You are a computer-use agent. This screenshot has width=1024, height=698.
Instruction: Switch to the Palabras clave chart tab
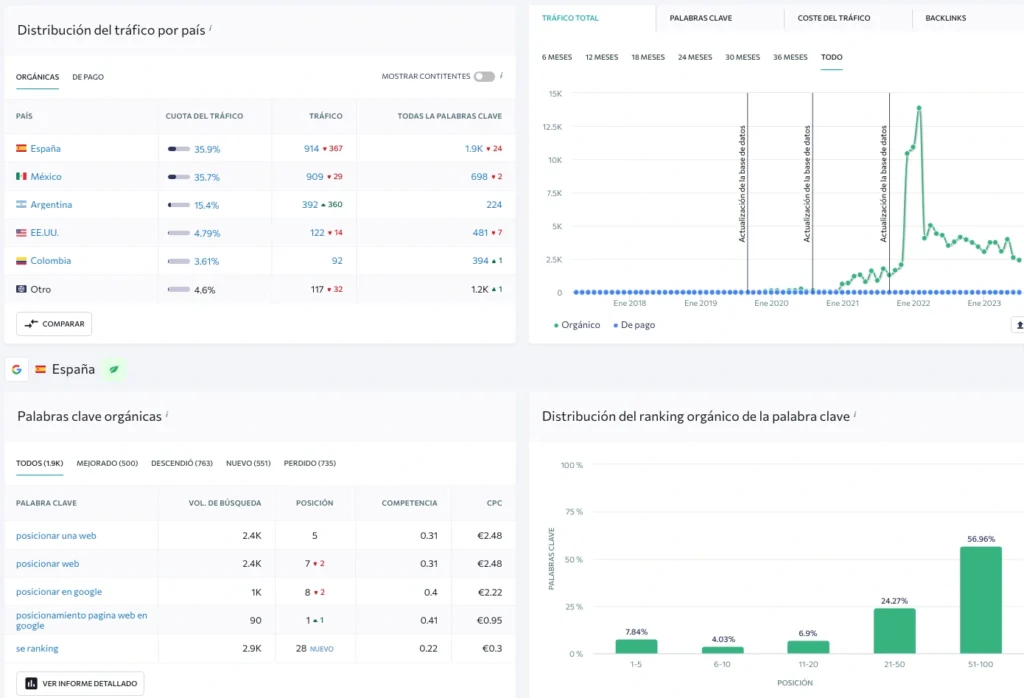(700, 18)
